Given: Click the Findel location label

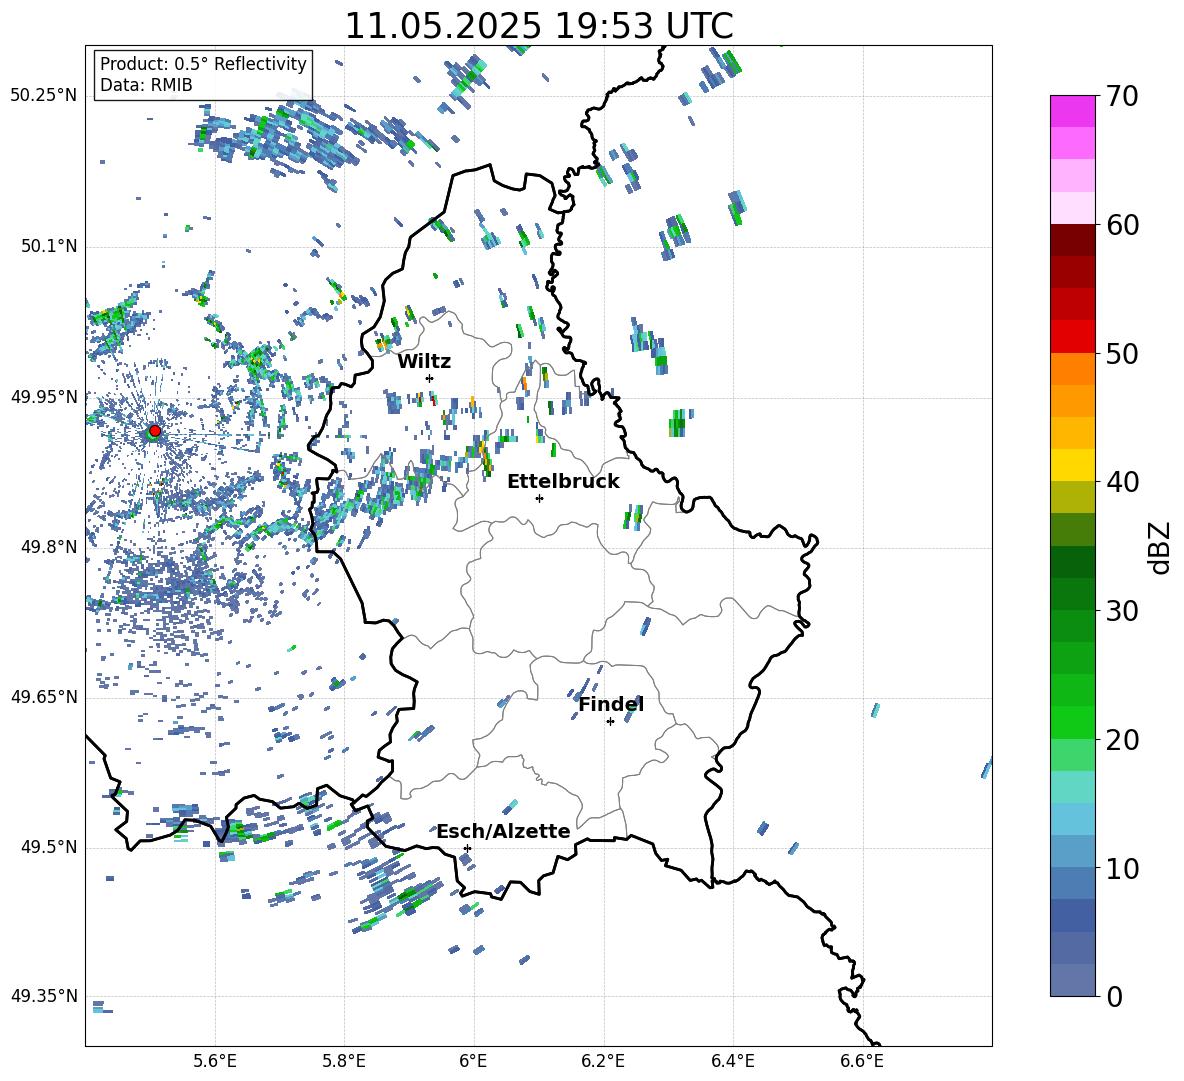Looking at the screenshot, I should coord(611,704).
